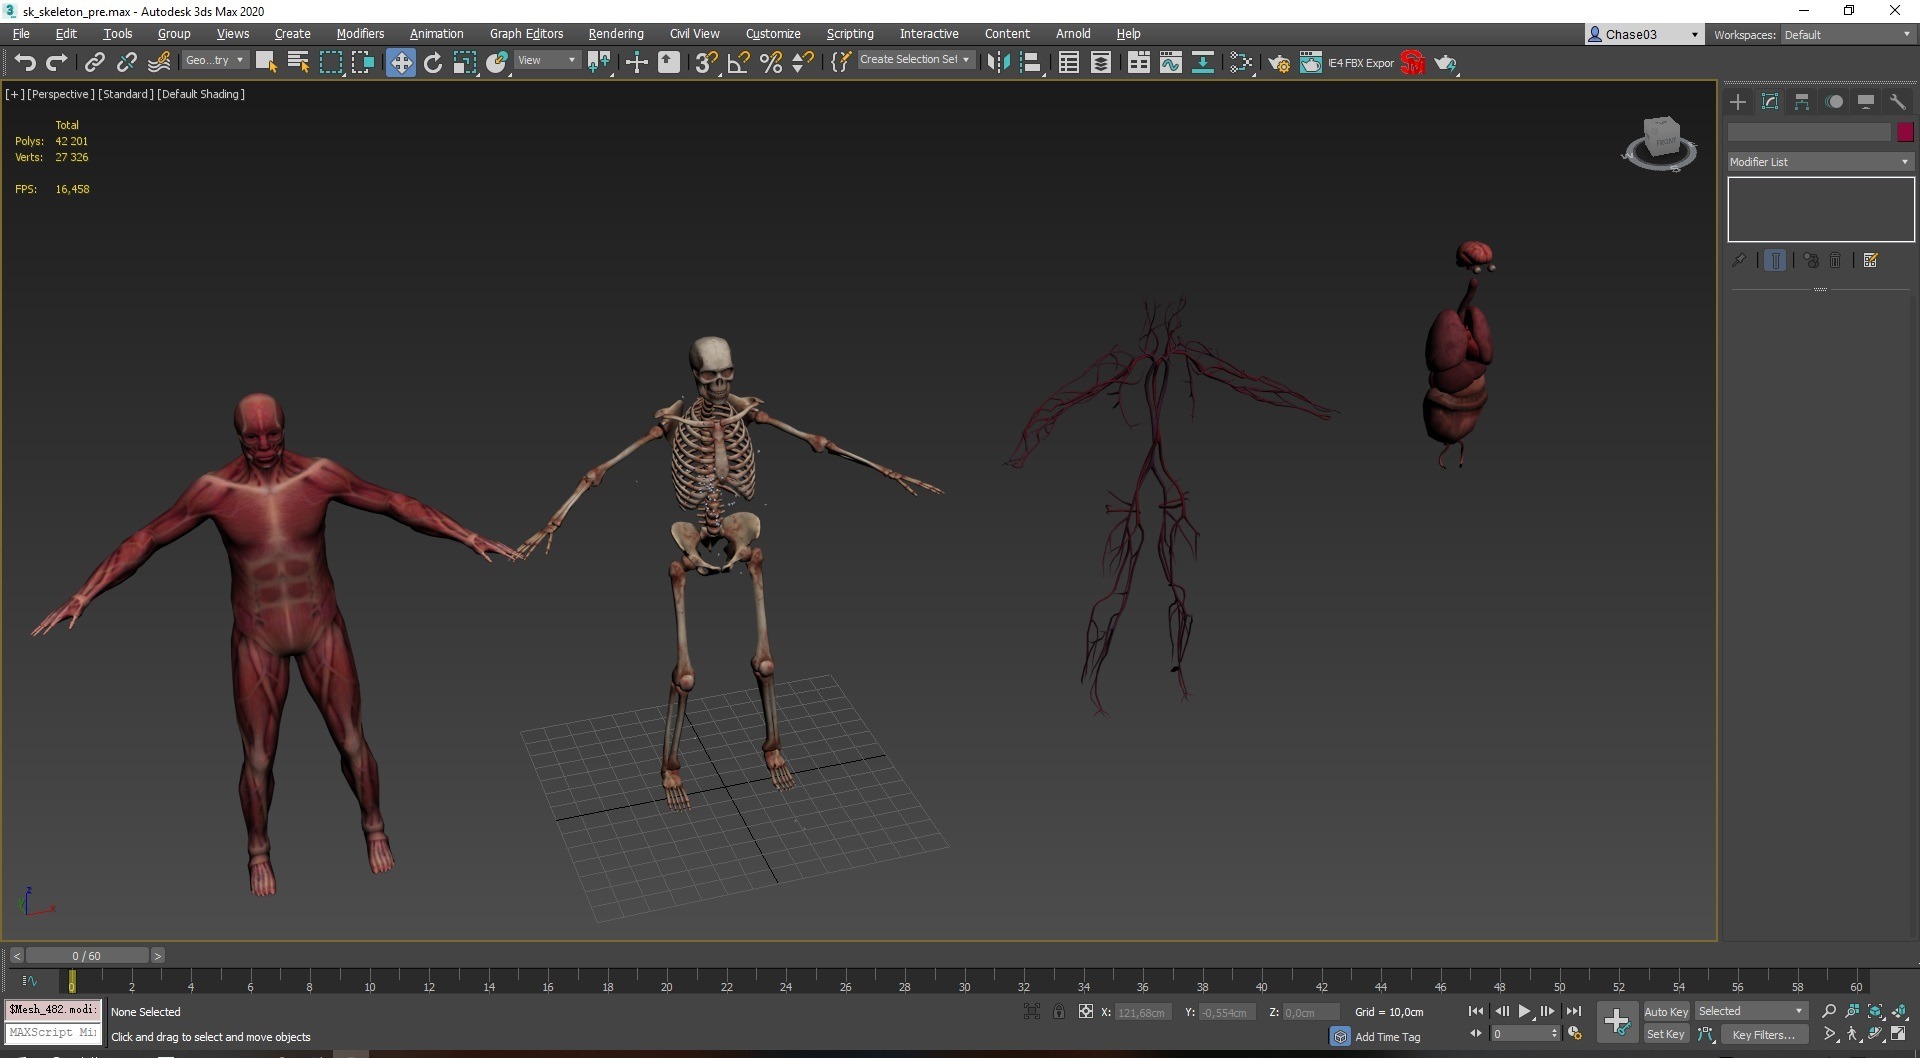This screenshot has height=1058, width=1920.
Task: Click the Undo arrow icon
Action: [x=25, y=63]
